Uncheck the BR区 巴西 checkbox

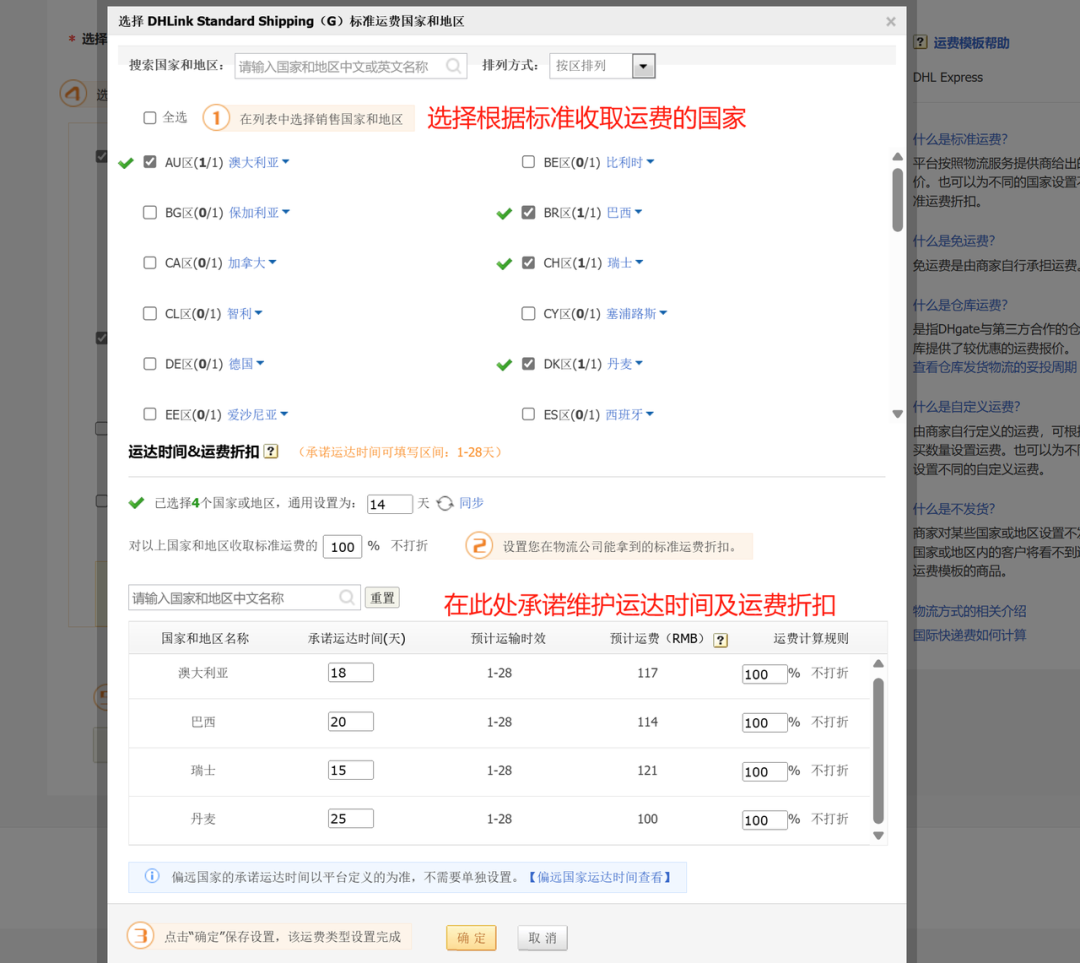pos(528,212)
